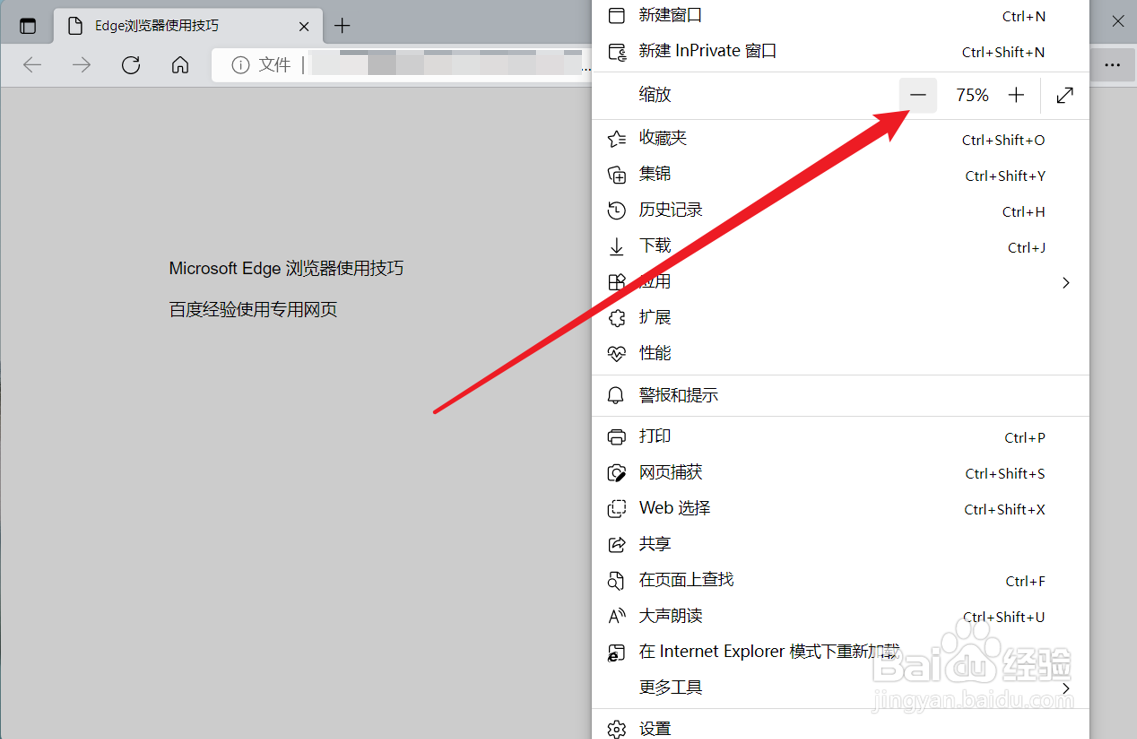Image resolution: width=1137 pixels, height=739 pixels.
Task: Open the home page
Action: (180, 65)
